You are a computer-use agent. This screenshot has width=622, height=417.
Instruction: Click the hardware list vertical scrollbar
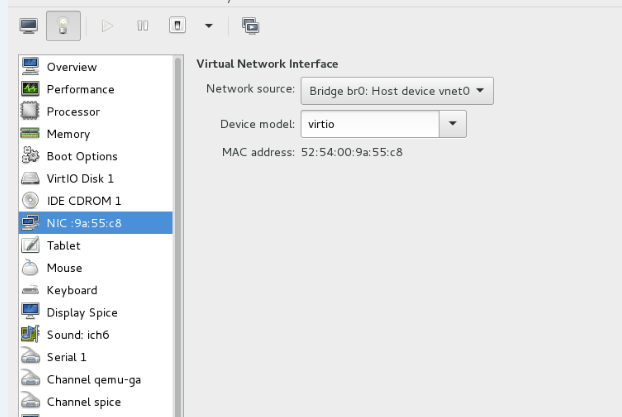pyautogui.click(x=178, y=236)
